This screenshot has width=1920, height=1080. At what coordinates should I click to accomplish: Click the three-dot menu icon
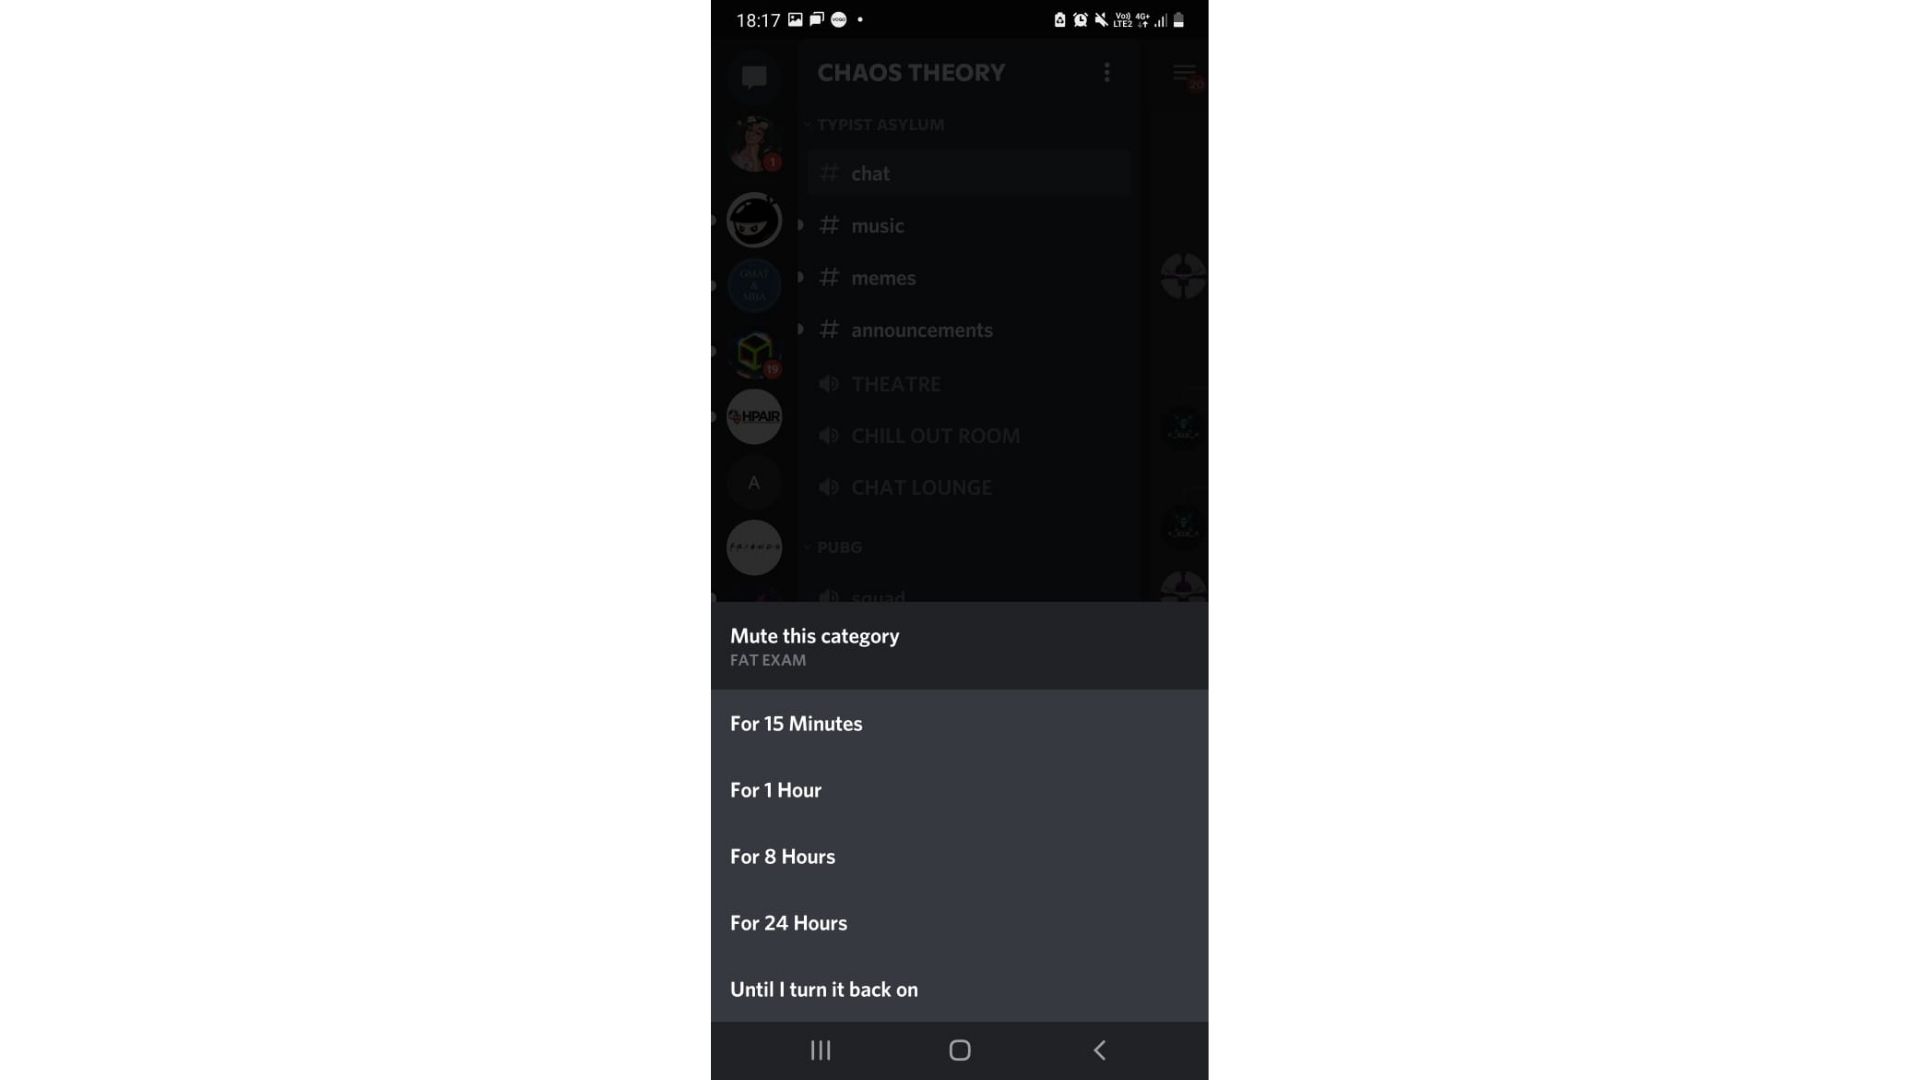1106,71
